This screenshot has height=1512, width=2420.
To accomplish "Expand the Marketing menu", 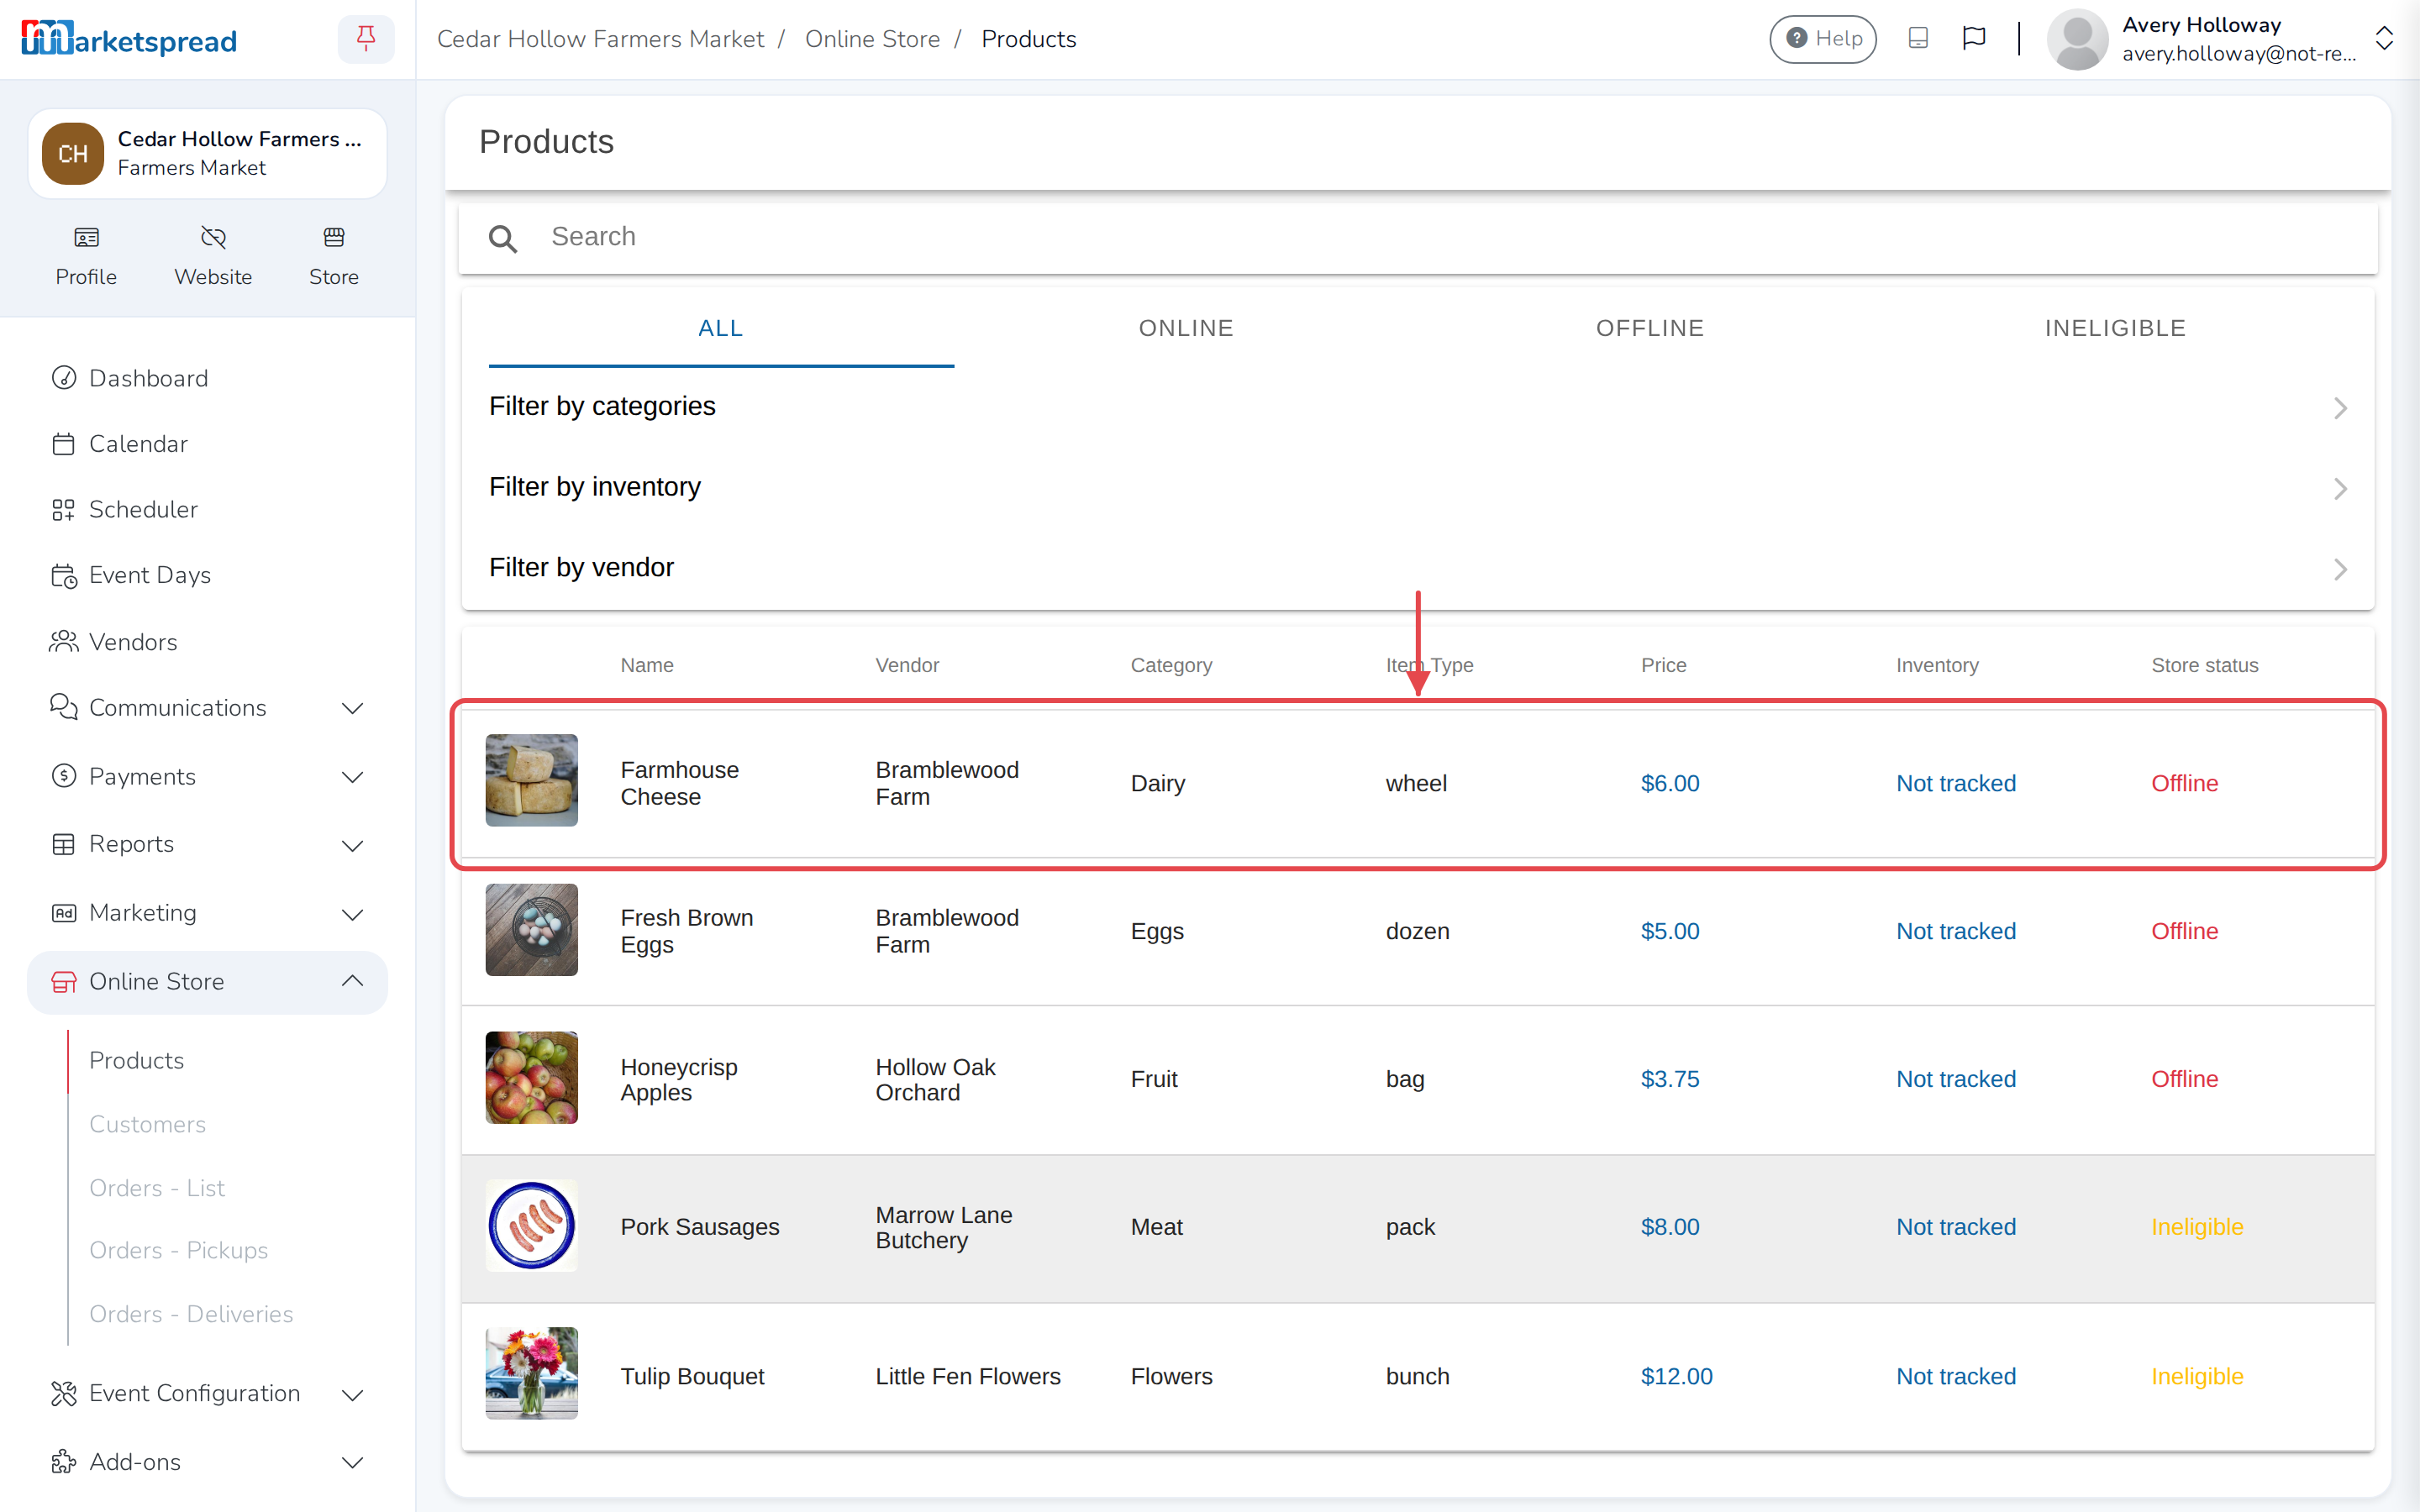I will (207, 913).
